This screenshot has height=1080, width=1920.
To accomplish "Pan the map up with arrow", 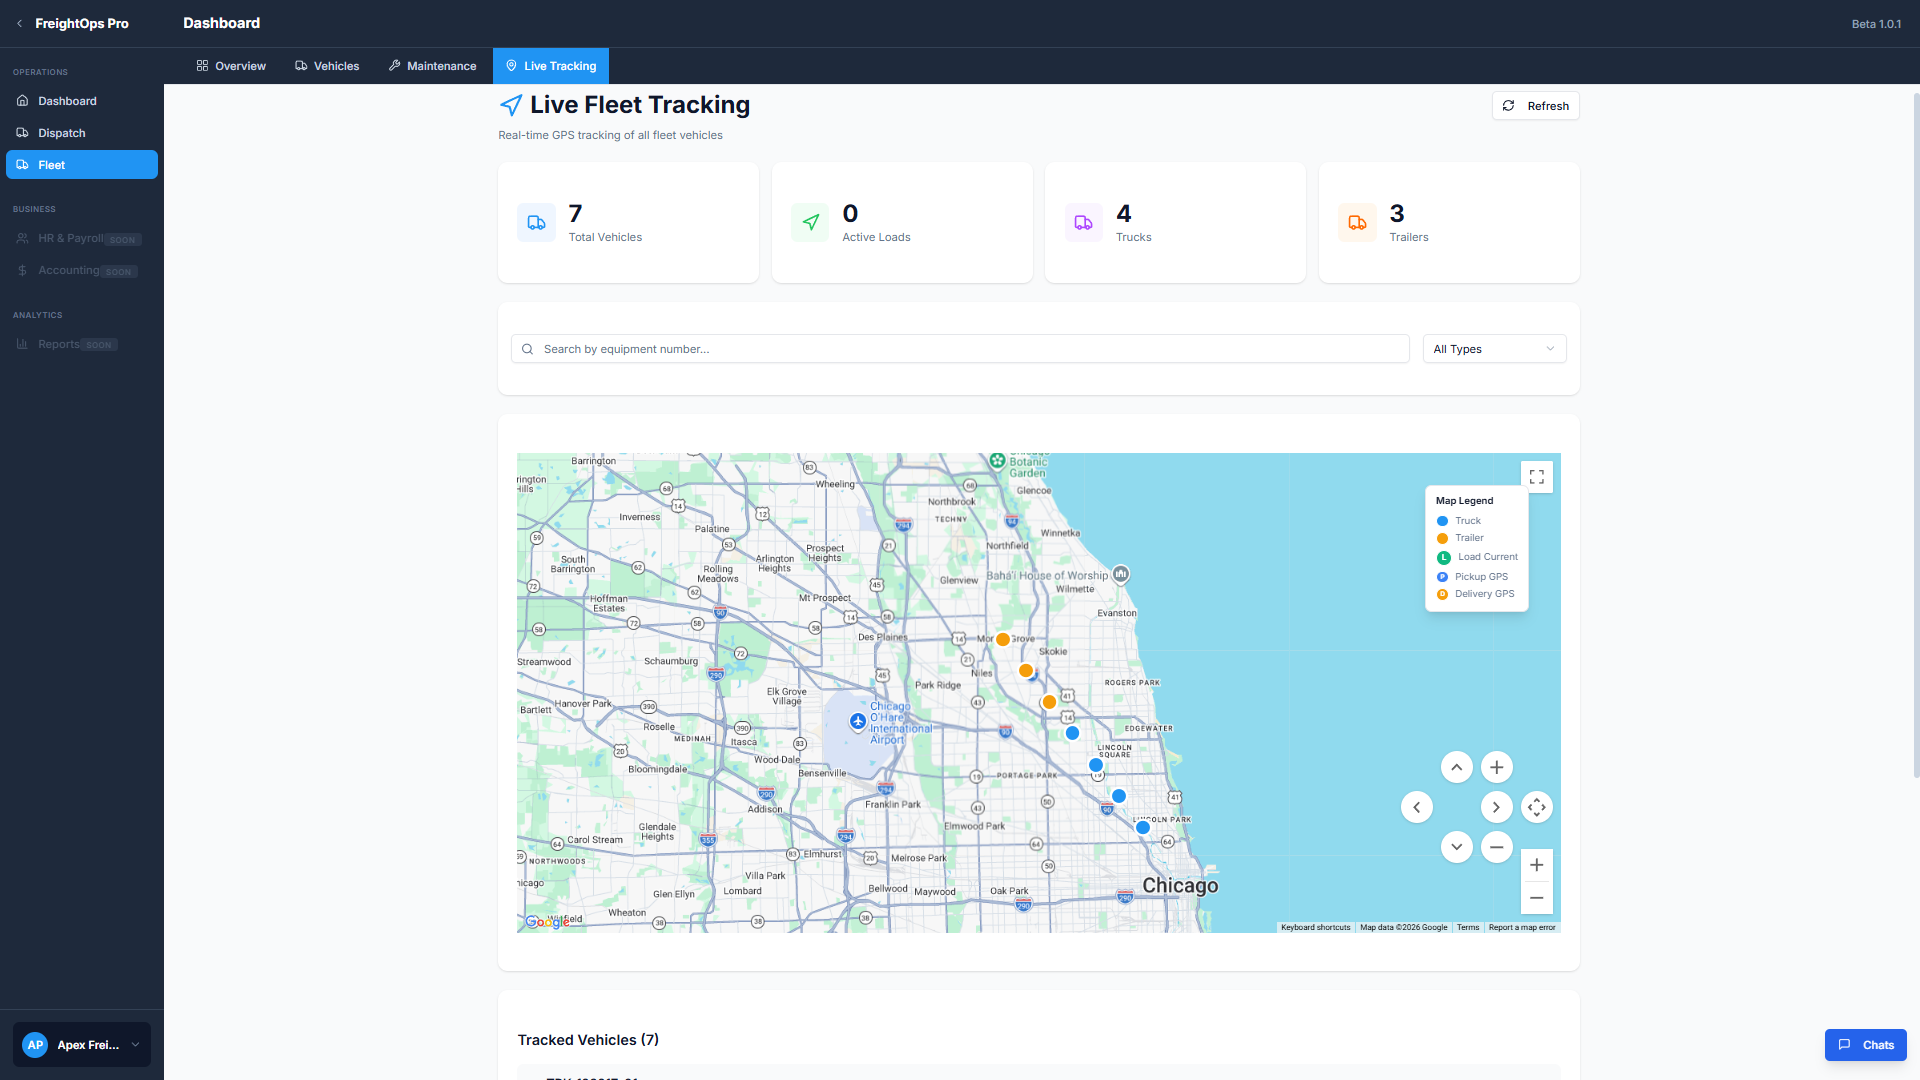I will click(x=1456, y=767).
